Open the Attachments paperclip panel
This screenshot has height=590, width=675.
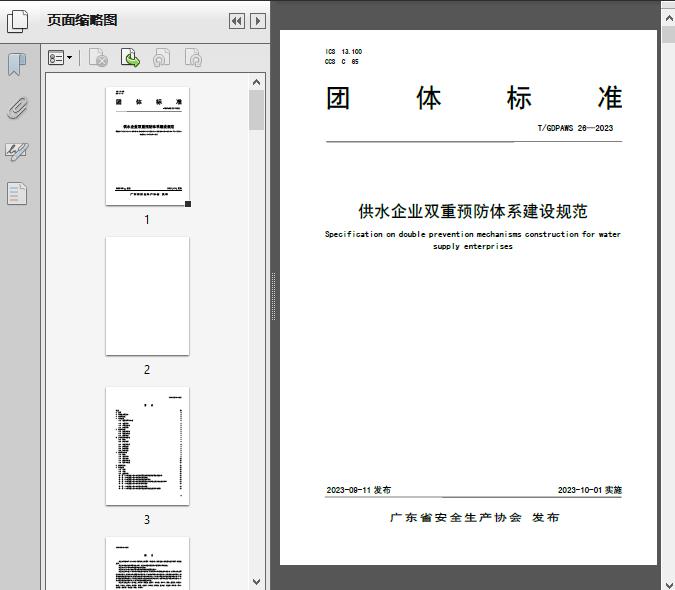pos(17,108)
